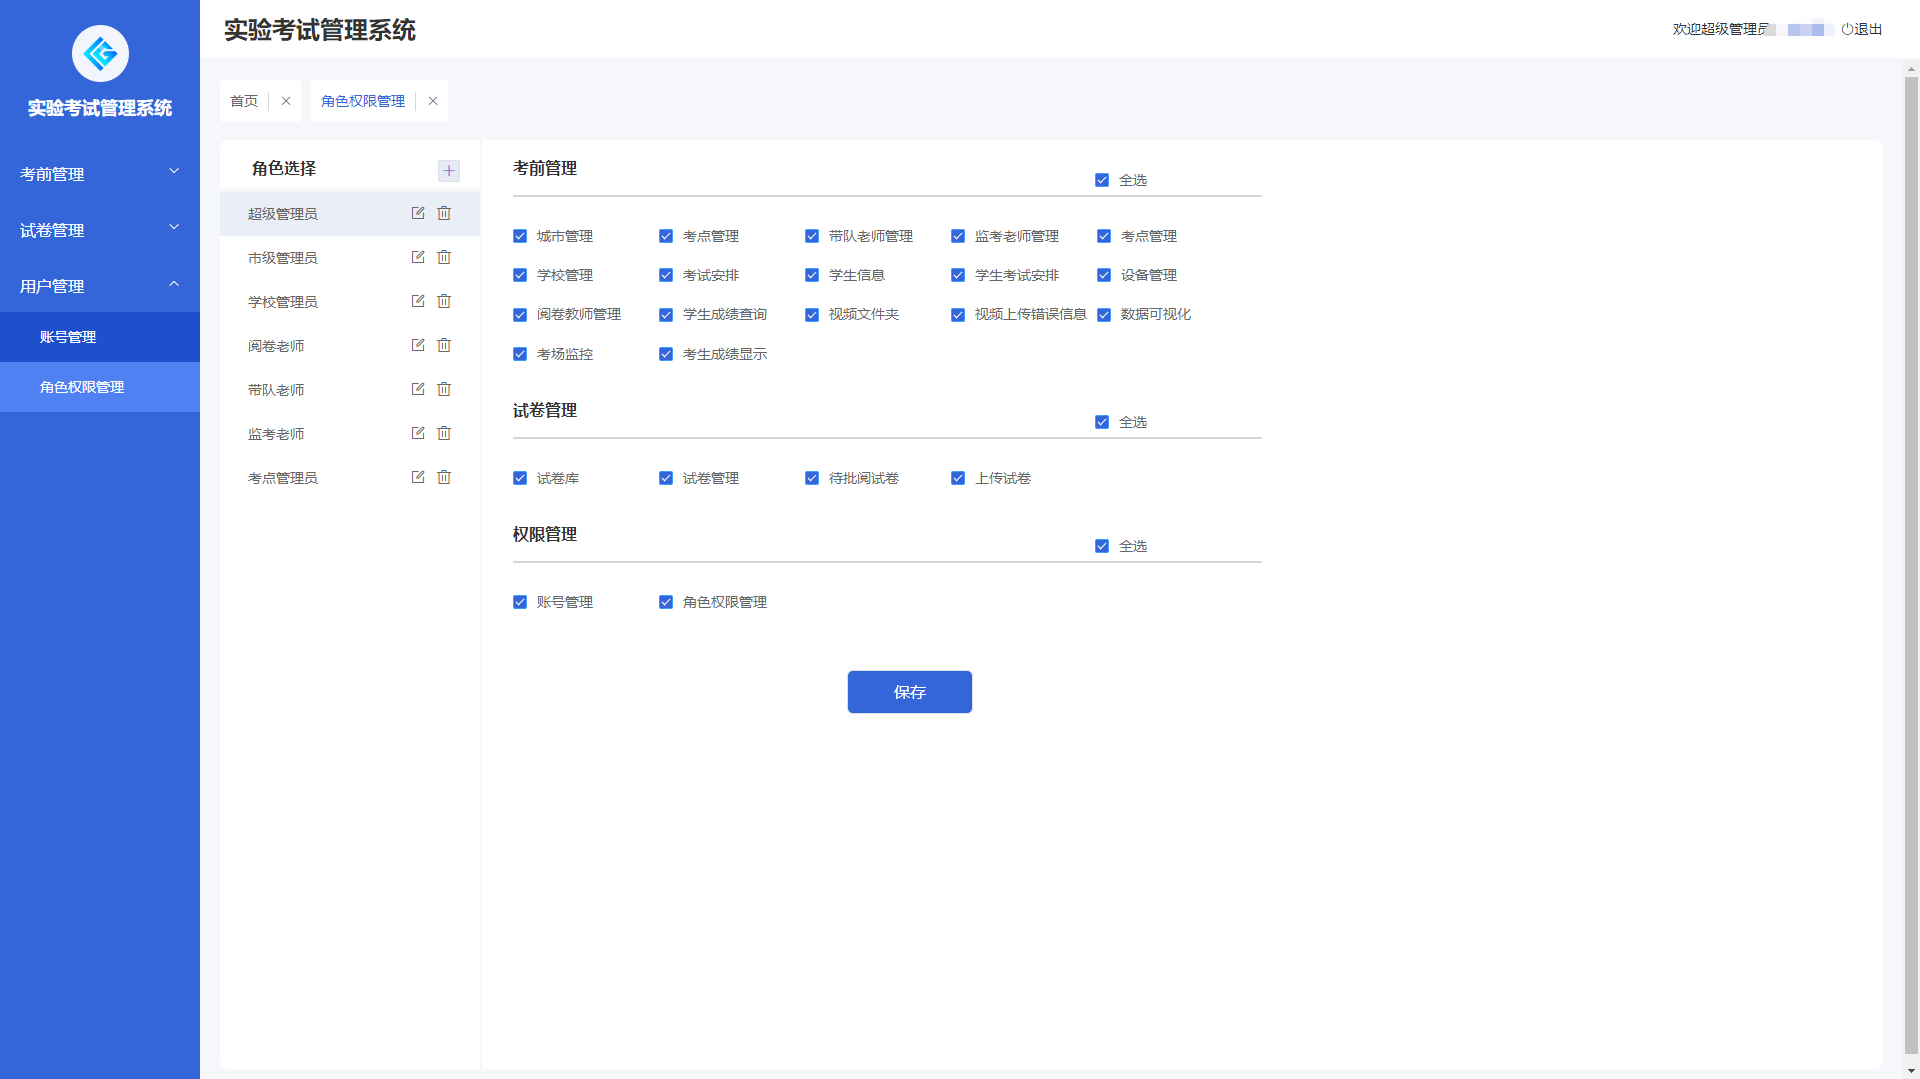The image size is (1920, 1079).
Task: Select the 超级管理员 role row
Action: click(x=350, y=214)
